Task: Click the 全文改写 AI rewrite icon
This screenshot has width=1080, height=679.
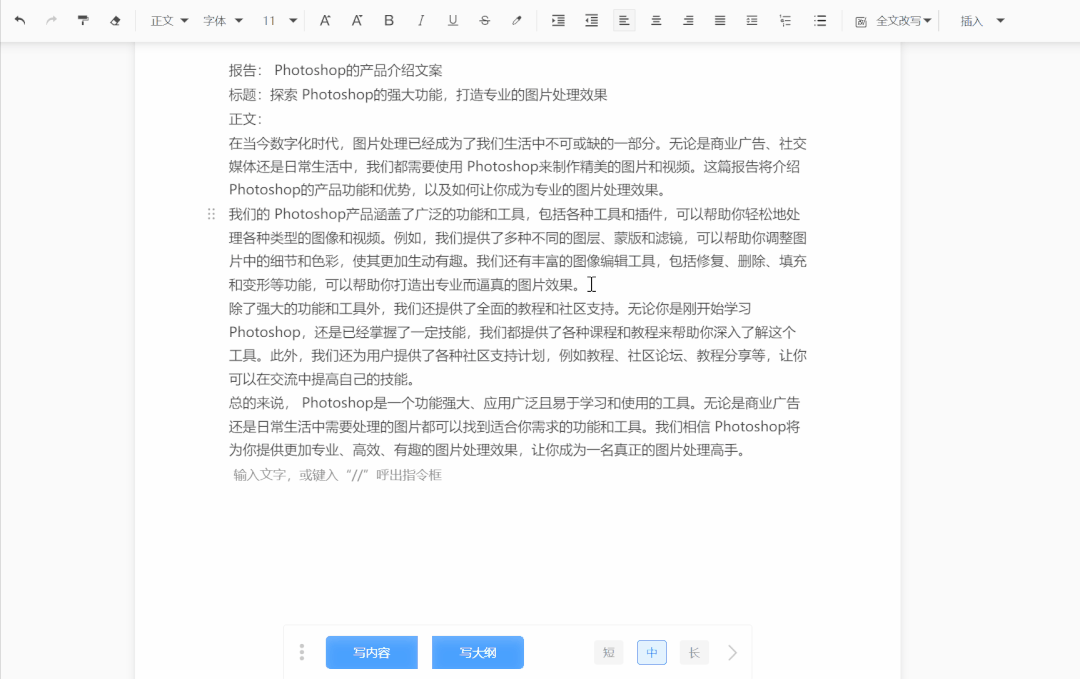Action: pyautogui.click(x=861, y=21)
